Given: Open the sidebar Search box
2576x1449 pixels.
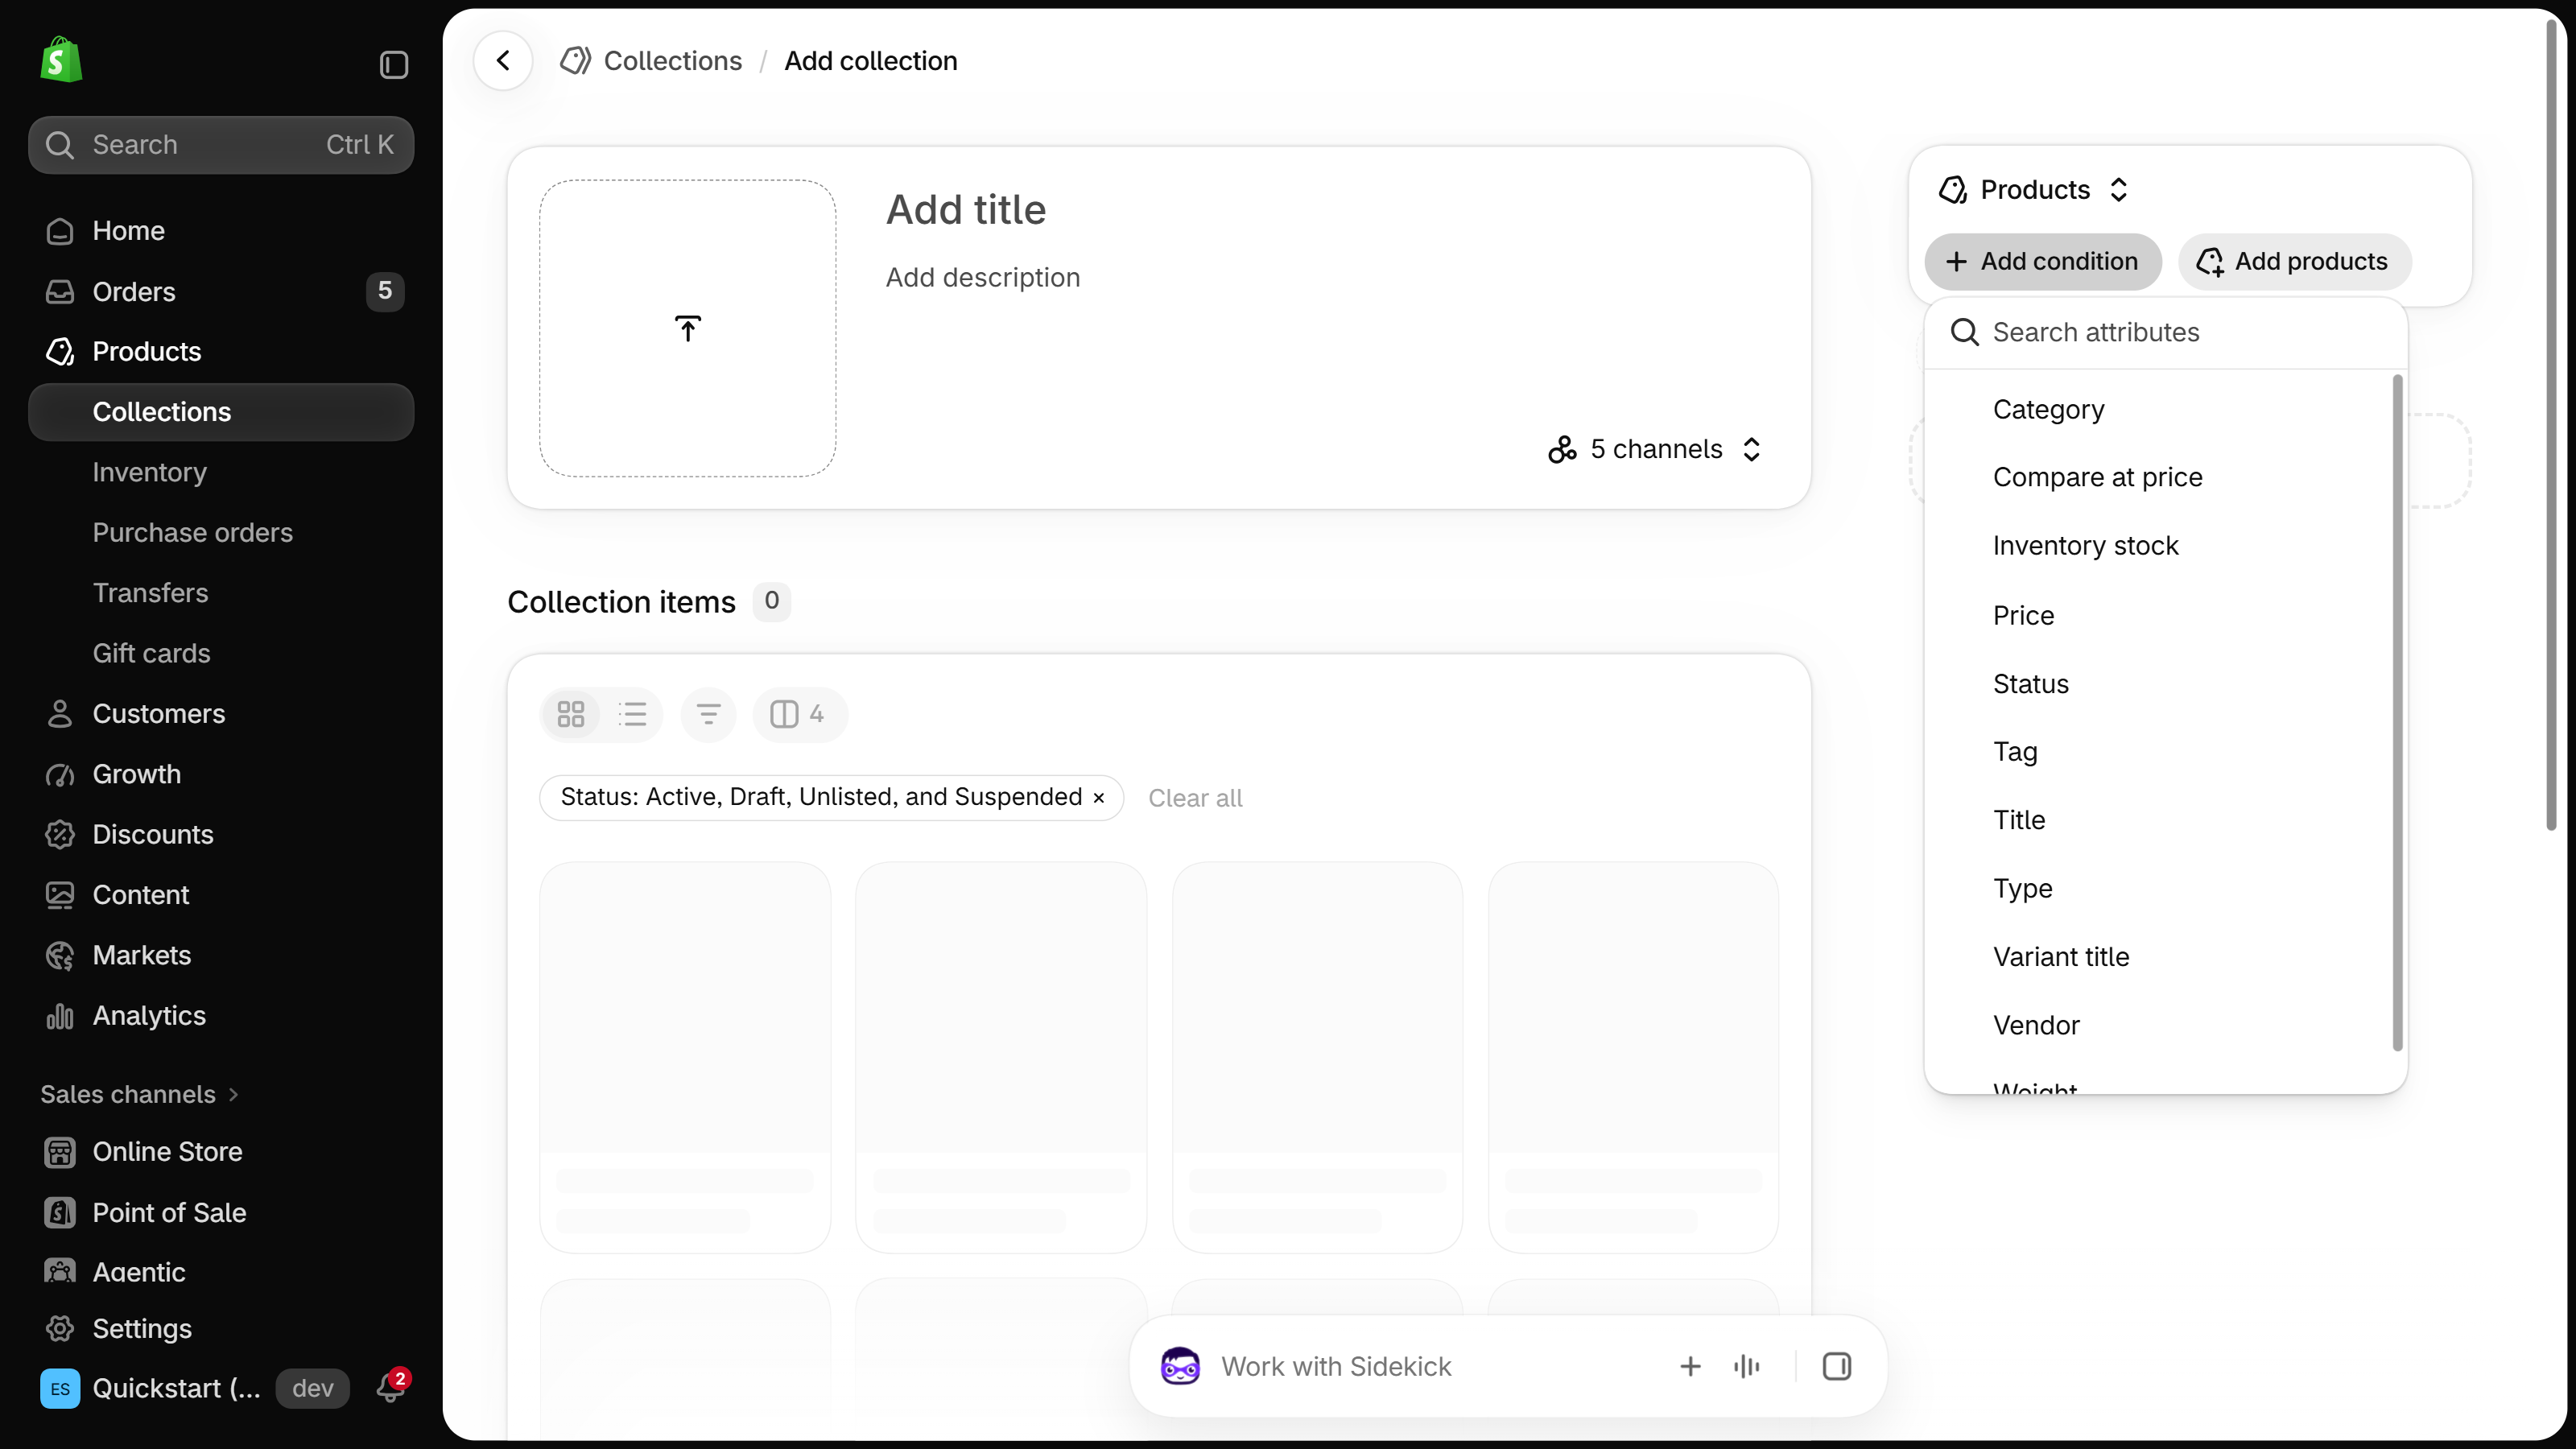Looking at the screenshot, I should tap(221, 145).
